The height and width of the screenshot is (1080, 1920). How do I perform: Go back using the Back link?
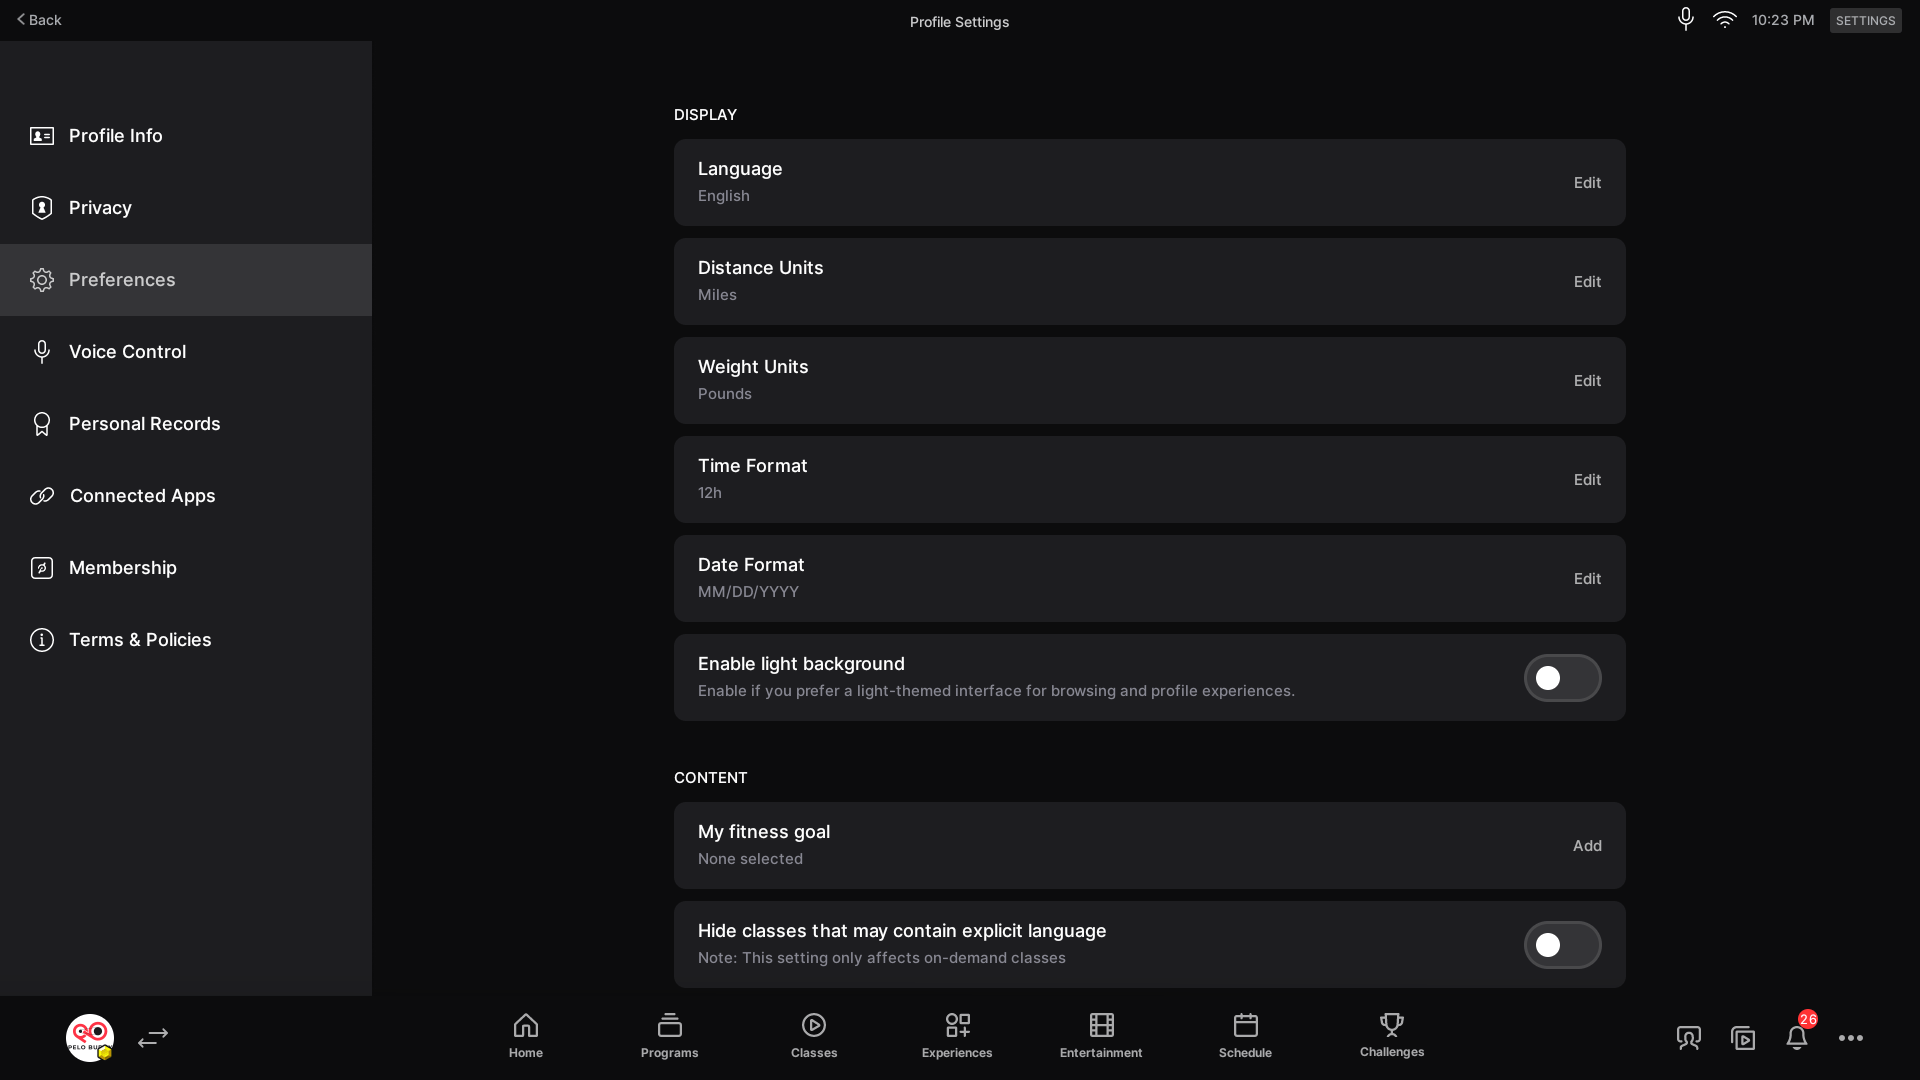coord(39,20)
